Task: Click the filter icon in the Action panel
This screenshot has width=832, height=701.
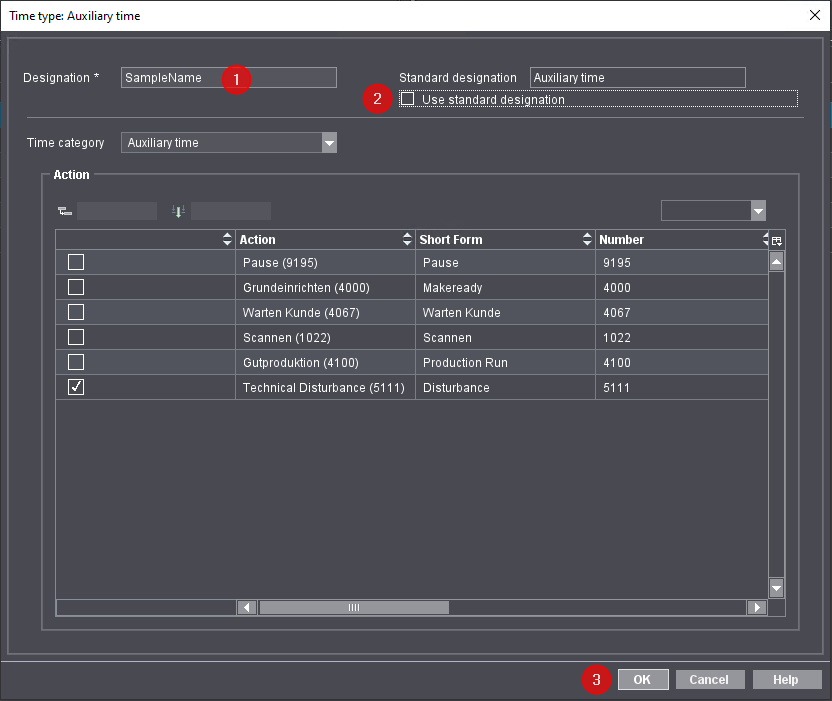Action: click(64, 211)
